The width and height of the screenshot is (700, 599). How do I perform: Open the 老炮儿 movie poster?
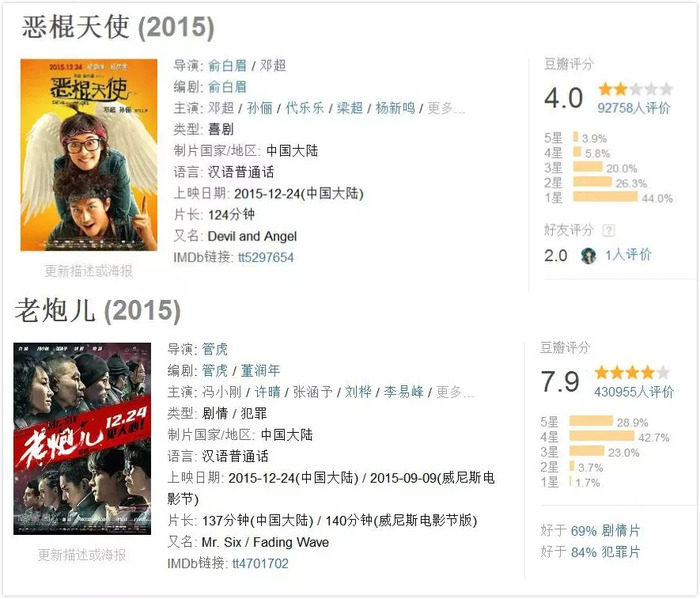(x=82, y=438)
